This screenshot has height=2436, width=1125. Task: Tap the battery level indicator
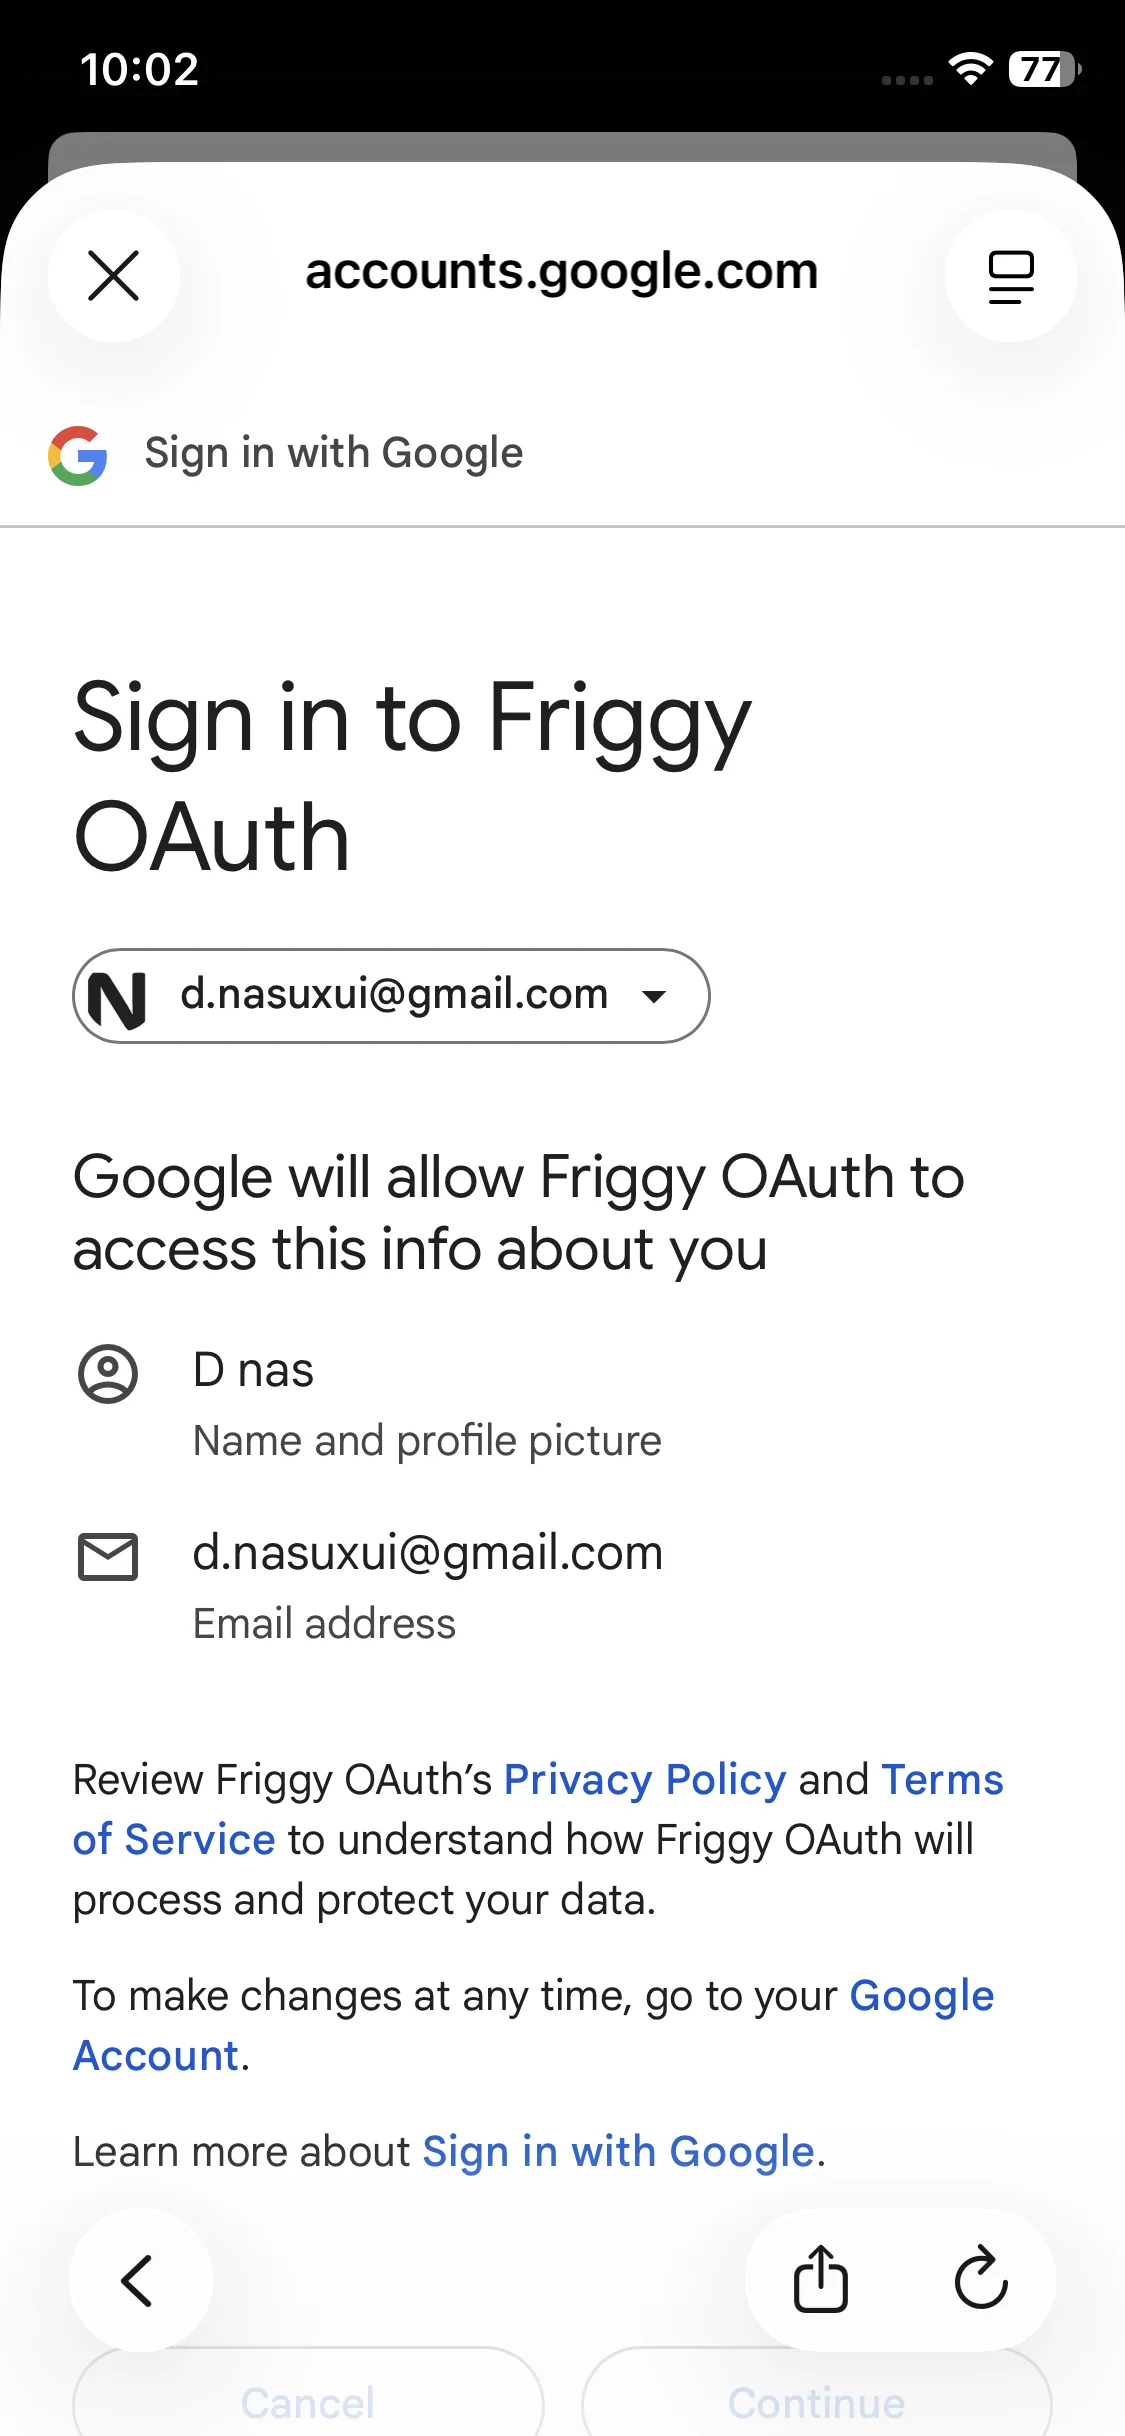point(1043,69)
